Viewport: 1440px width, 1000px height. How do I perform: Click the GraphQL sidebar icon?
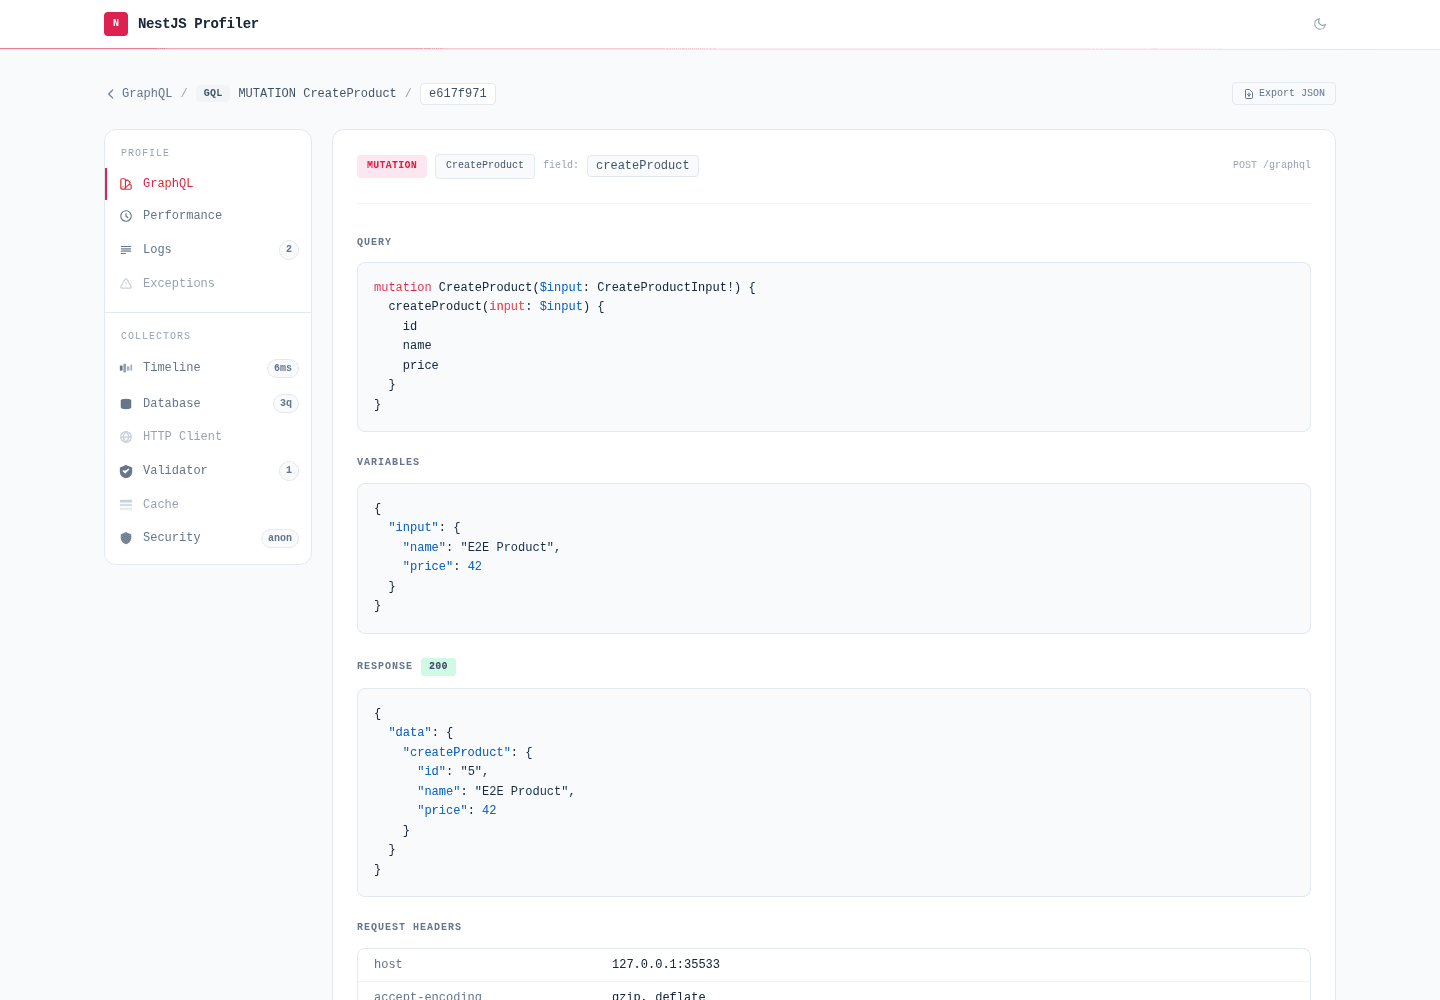point(126,184)
